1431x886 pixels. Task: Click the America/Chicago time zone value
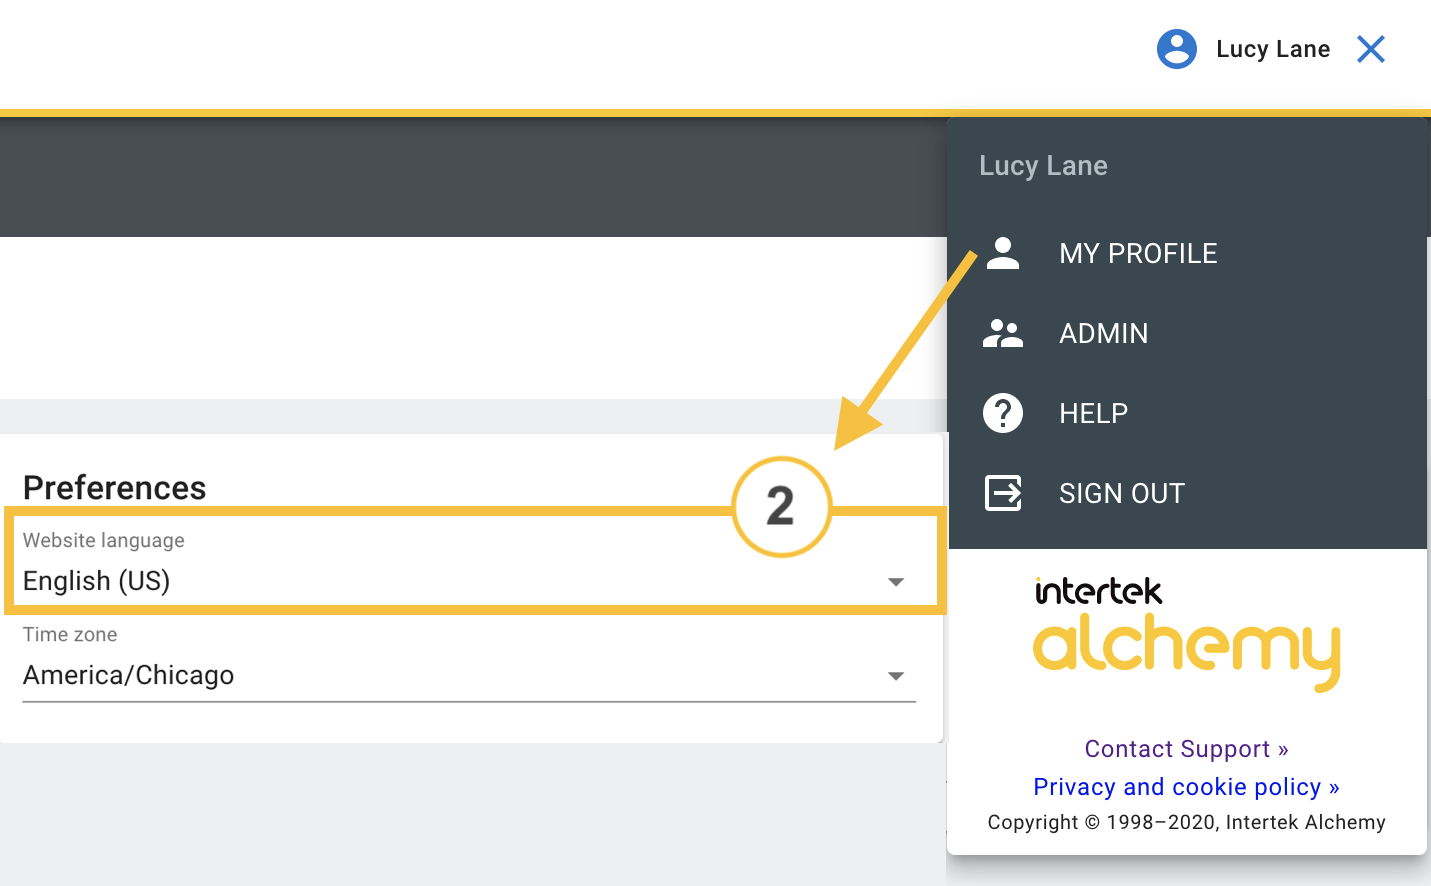(x=129, y=675)
